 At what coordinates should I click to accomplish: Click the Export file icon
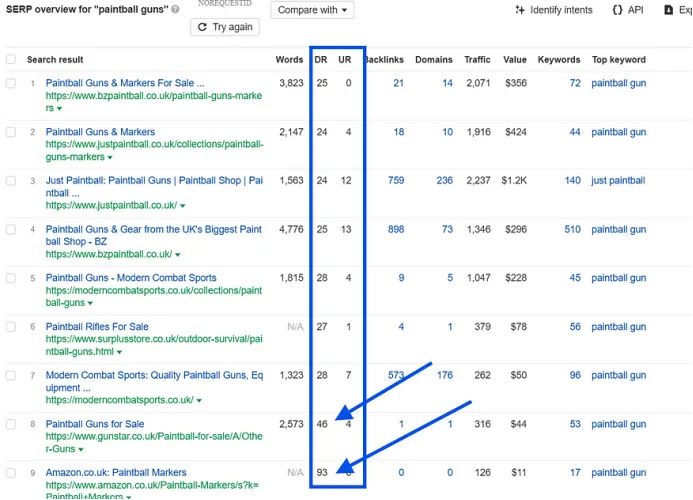click(x=669, y=10)
